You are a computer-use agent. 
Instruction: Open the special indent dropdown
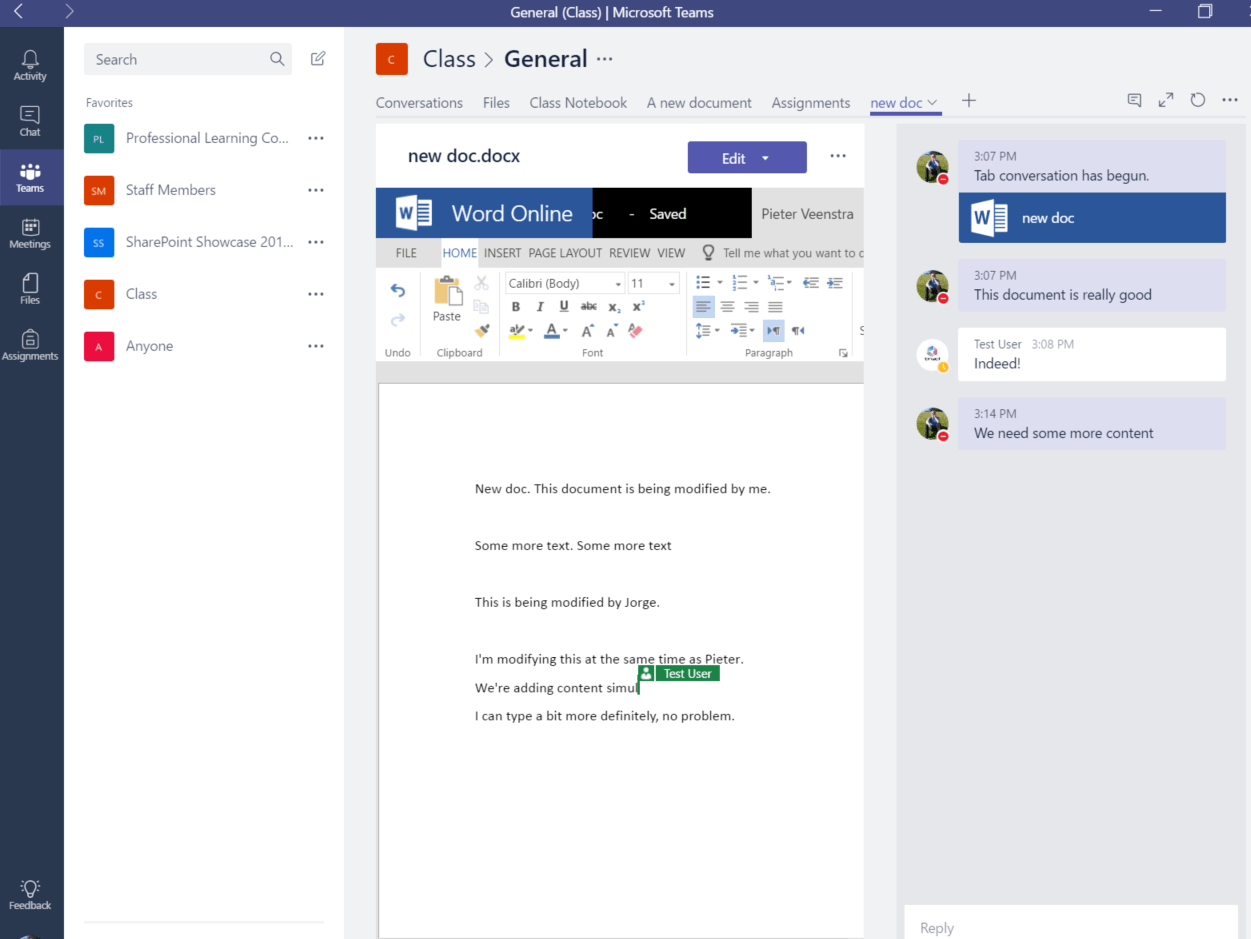(742, 331)
